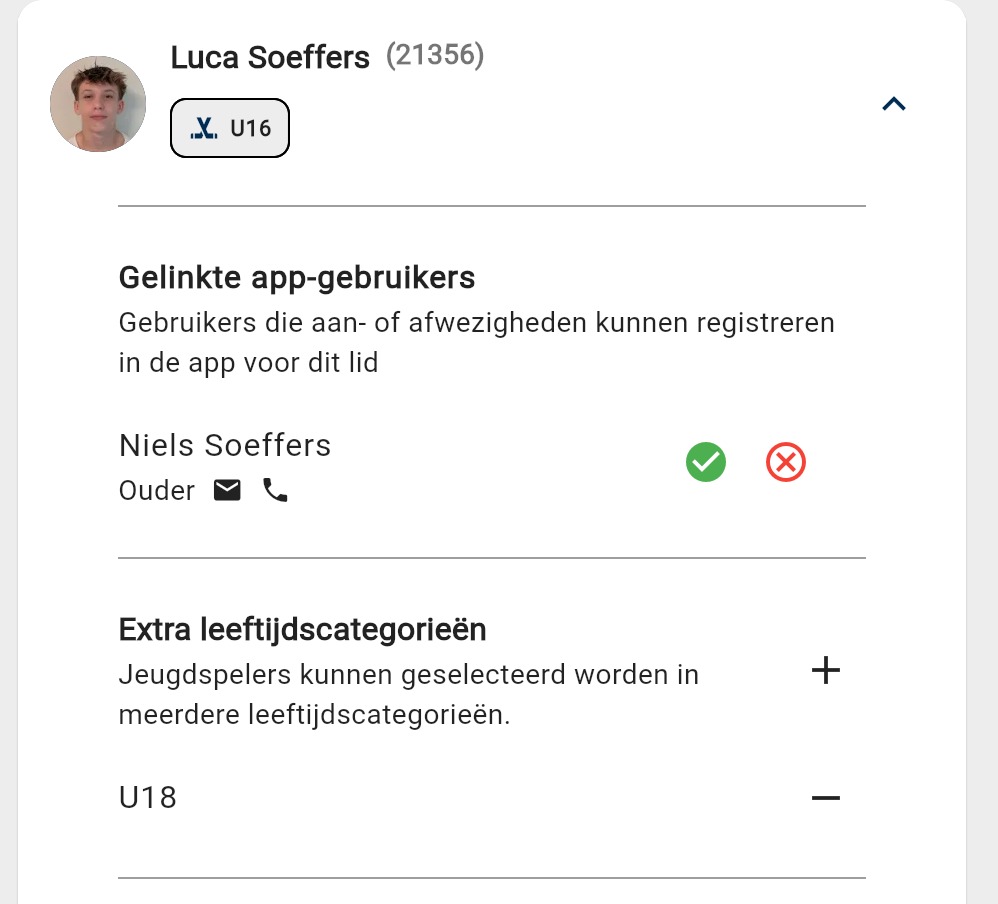Add an extra age category with plus icon

tap(825, 670)
